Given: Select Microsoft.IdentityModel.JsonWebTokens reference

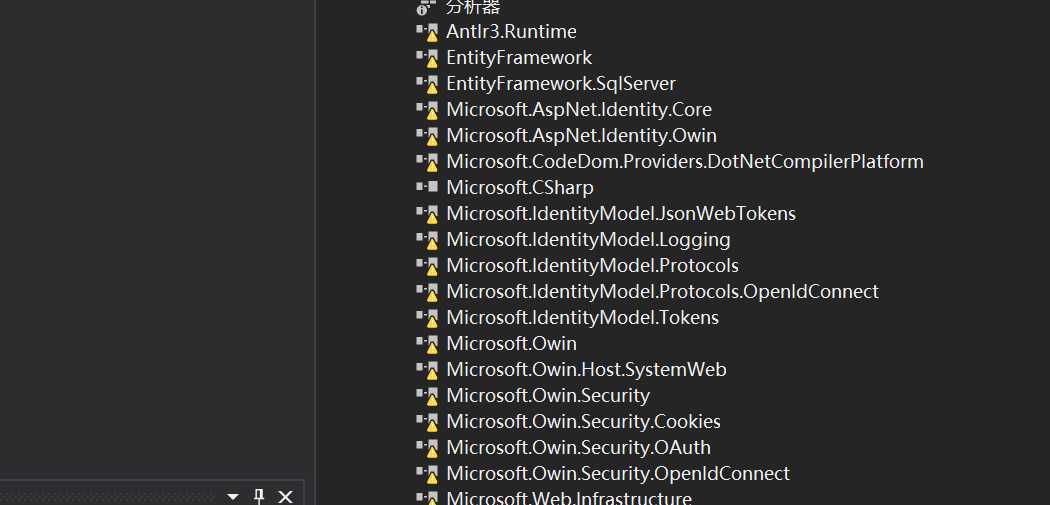Looking at the screenshot, I should pos(621,214).
